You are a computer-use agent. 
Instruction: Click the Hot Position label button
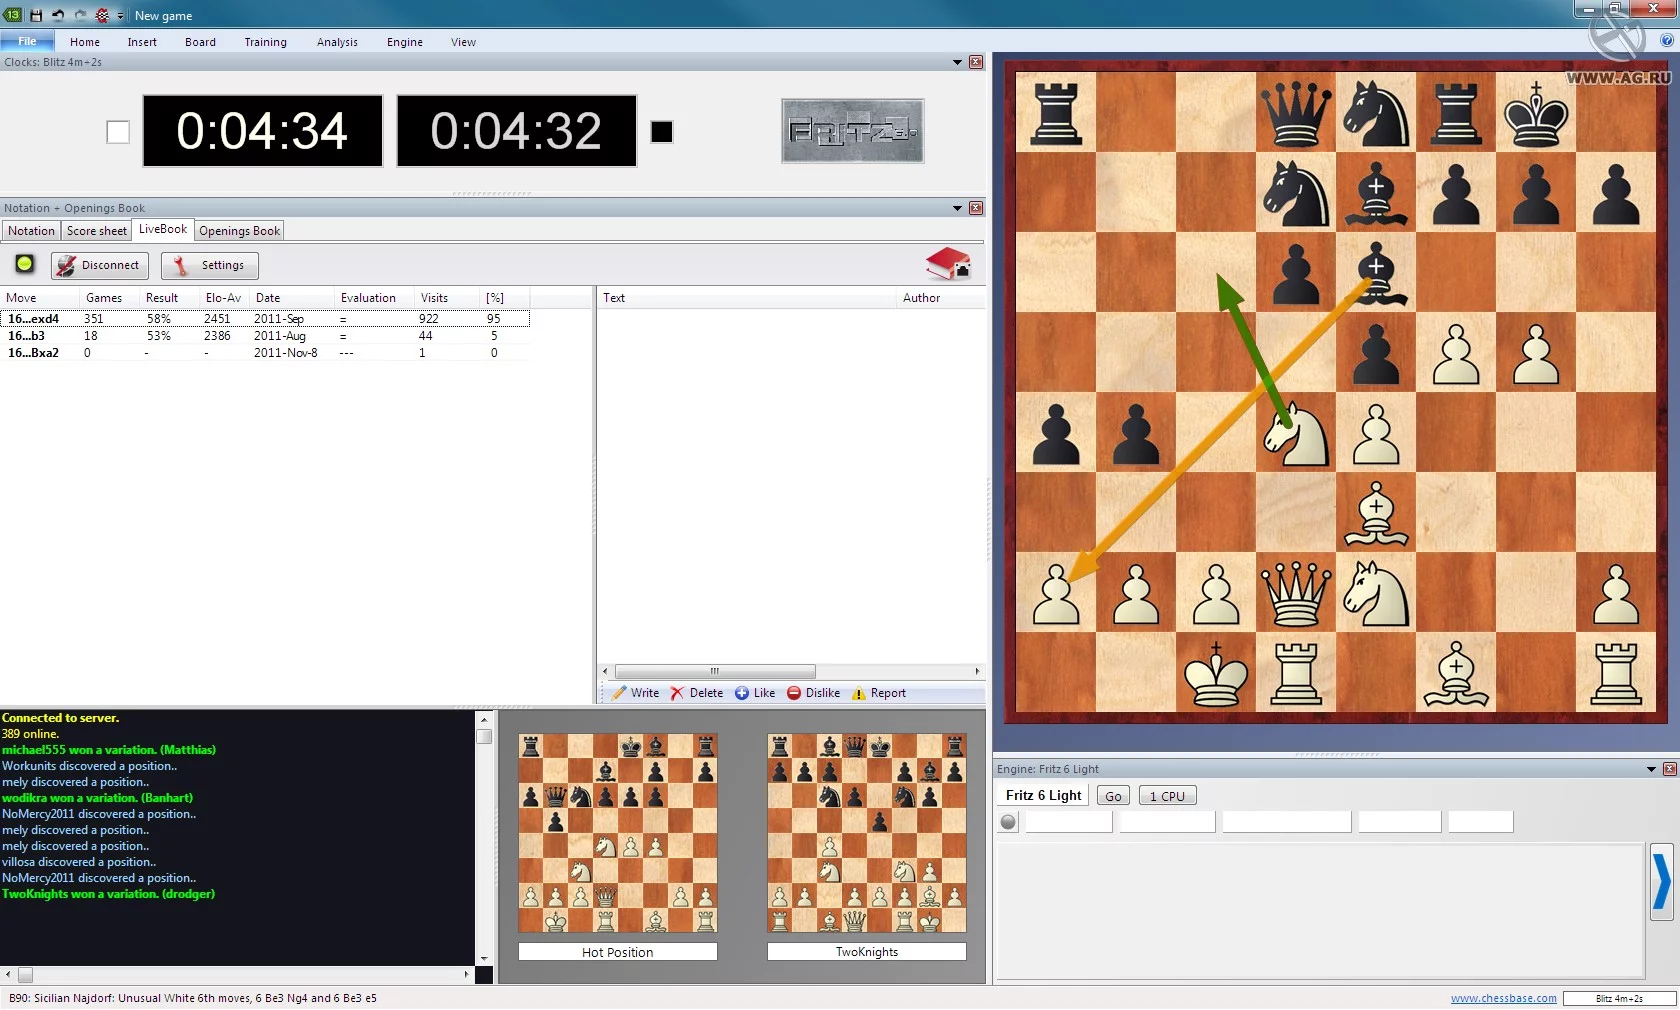point(618,952)
